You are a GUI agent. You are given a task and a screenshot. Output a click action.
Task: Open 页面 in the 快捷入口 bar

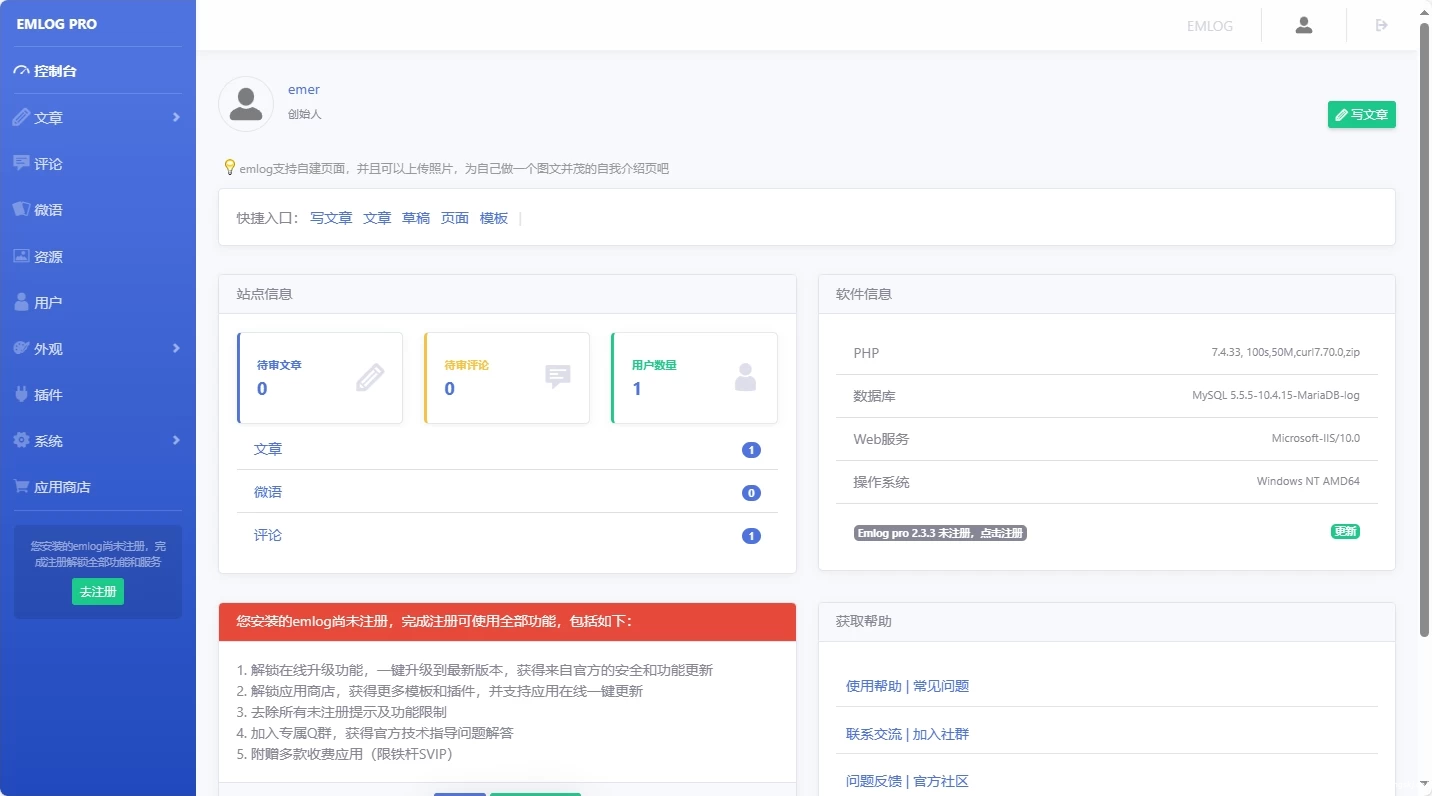coord(455,218)
